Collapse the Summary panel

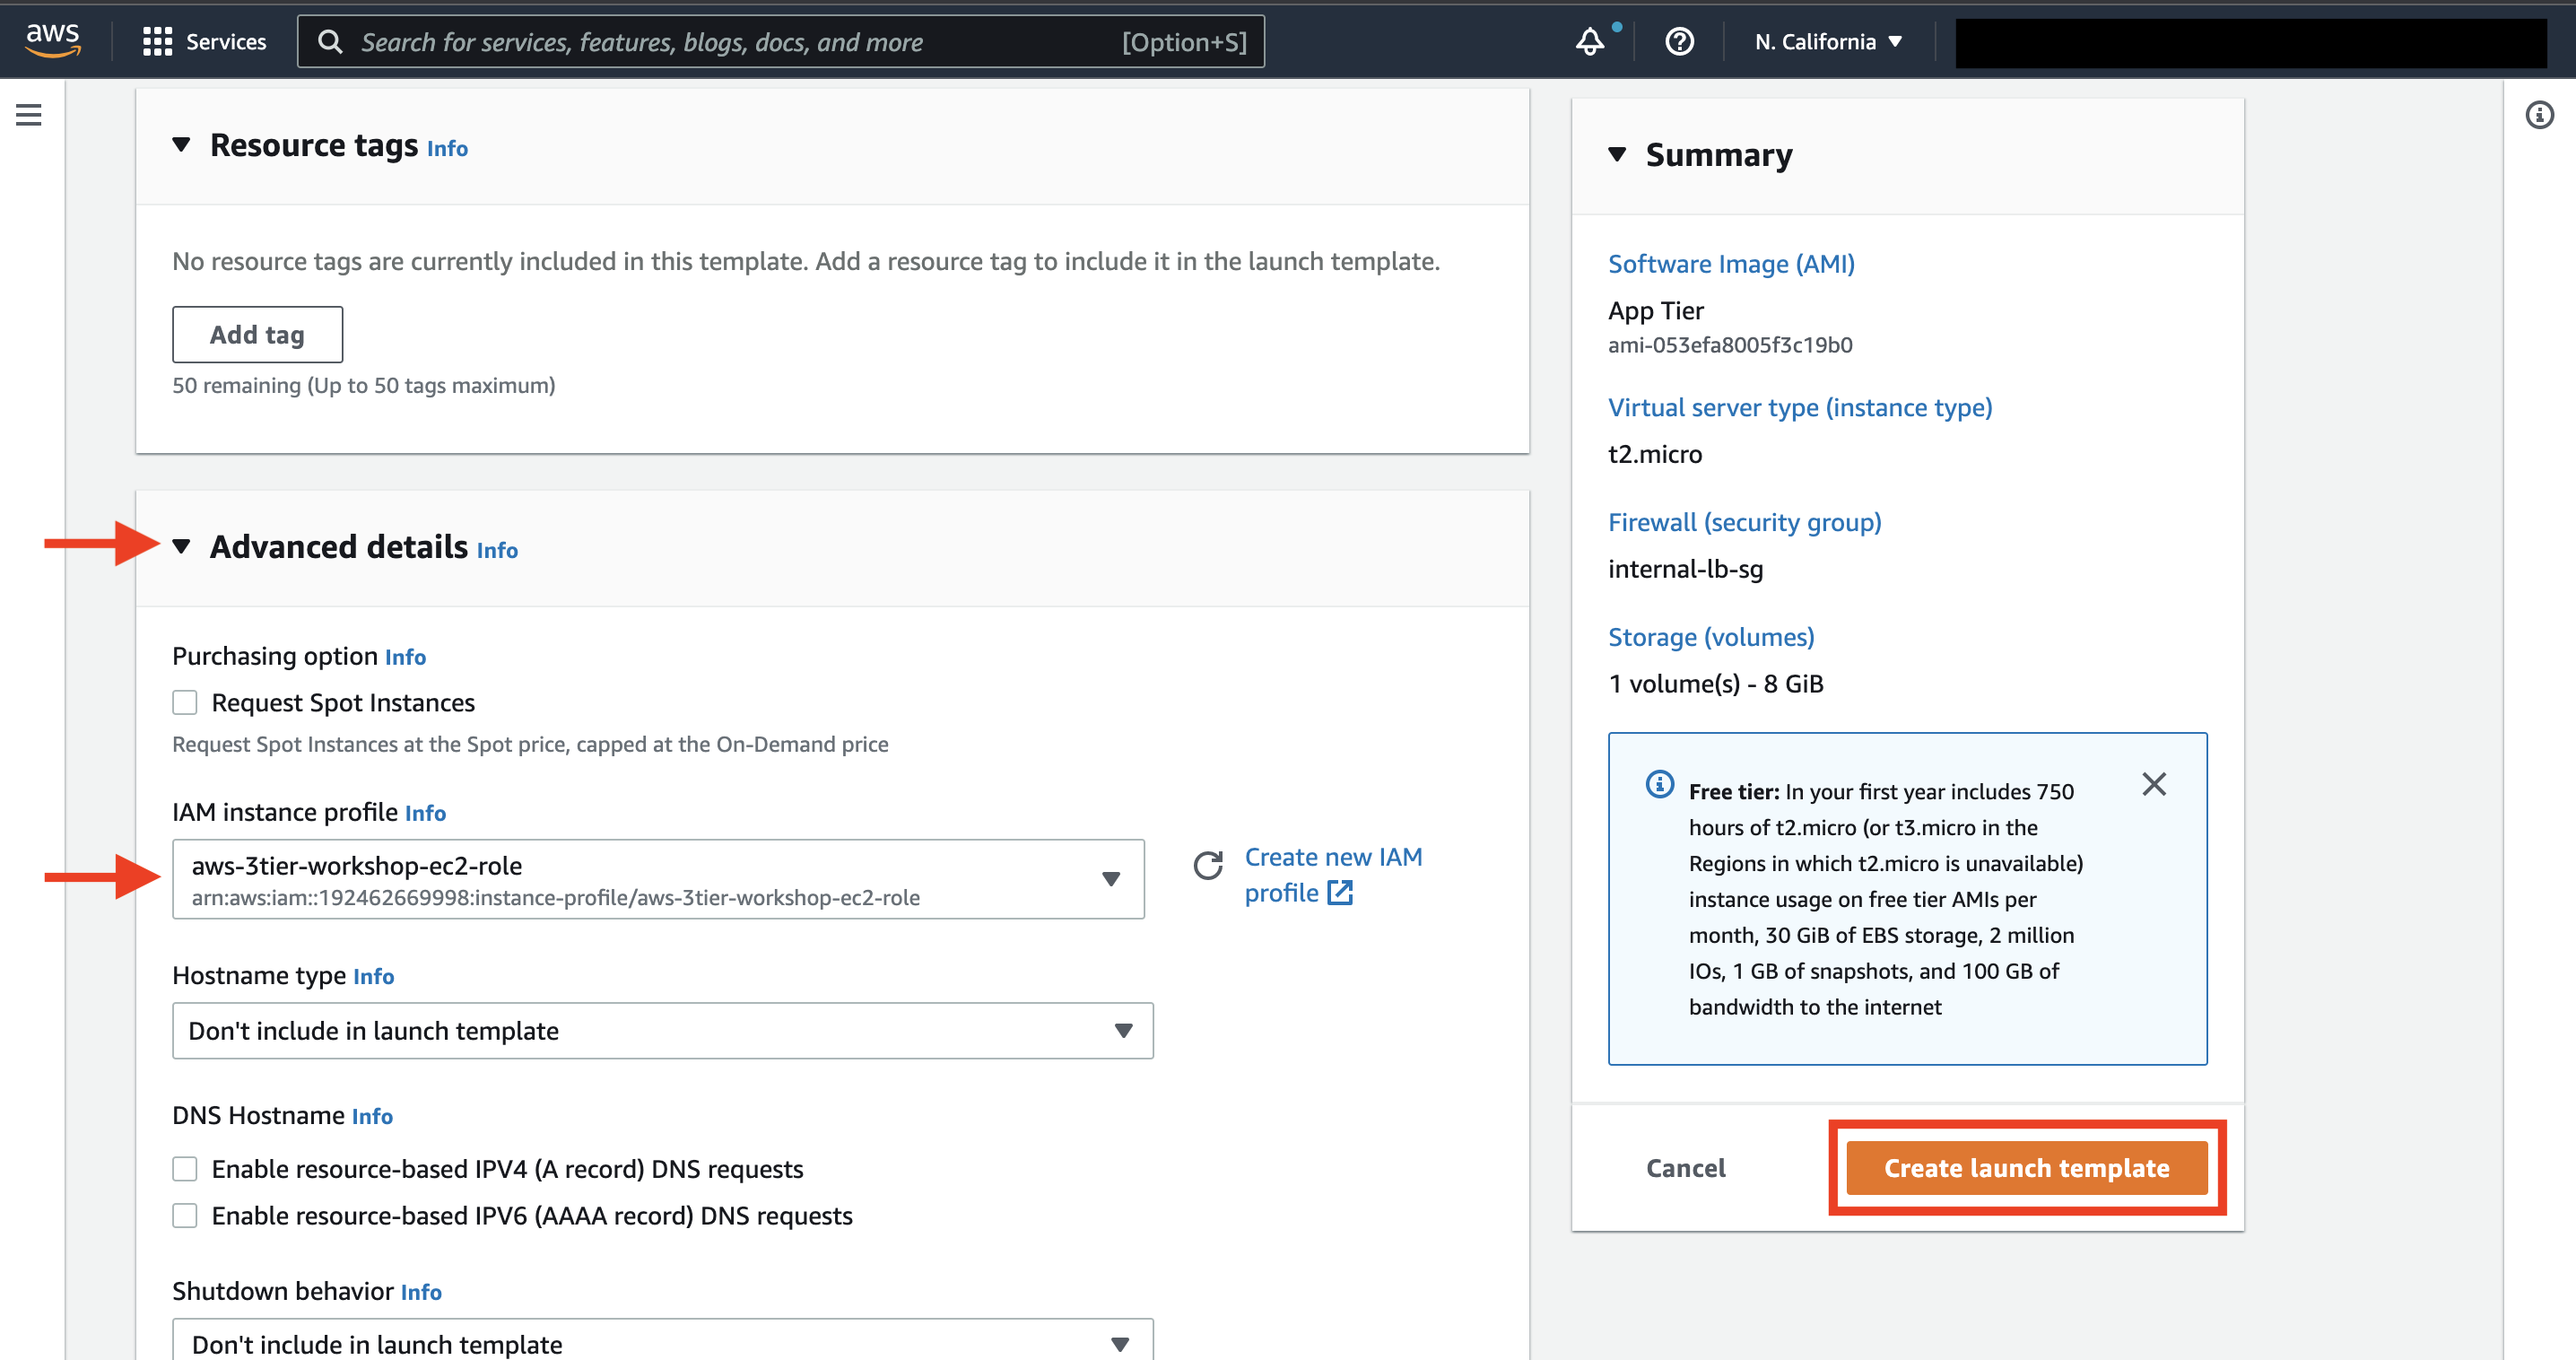point(1617,154)
